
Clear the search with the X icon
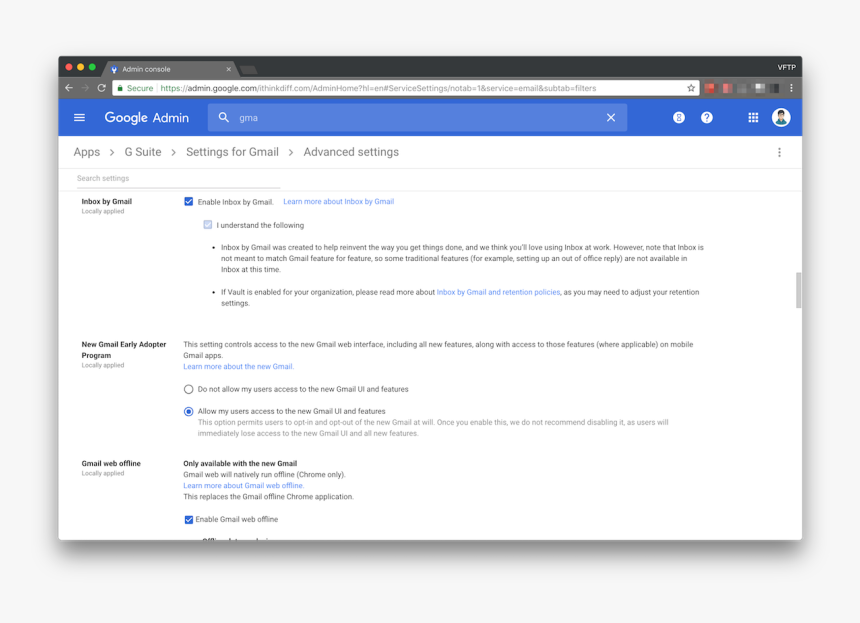tap(610, 117)
